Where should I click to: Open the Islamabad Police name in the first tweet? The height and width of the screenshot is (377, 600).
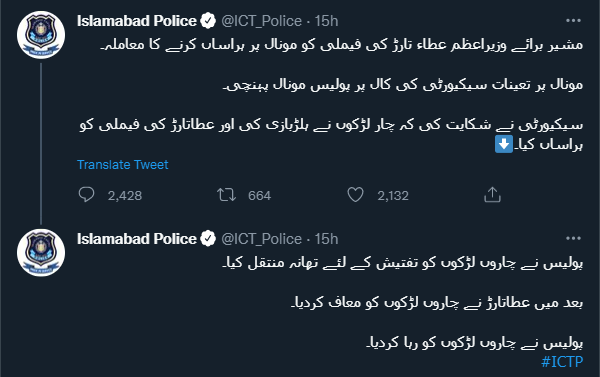137,21
